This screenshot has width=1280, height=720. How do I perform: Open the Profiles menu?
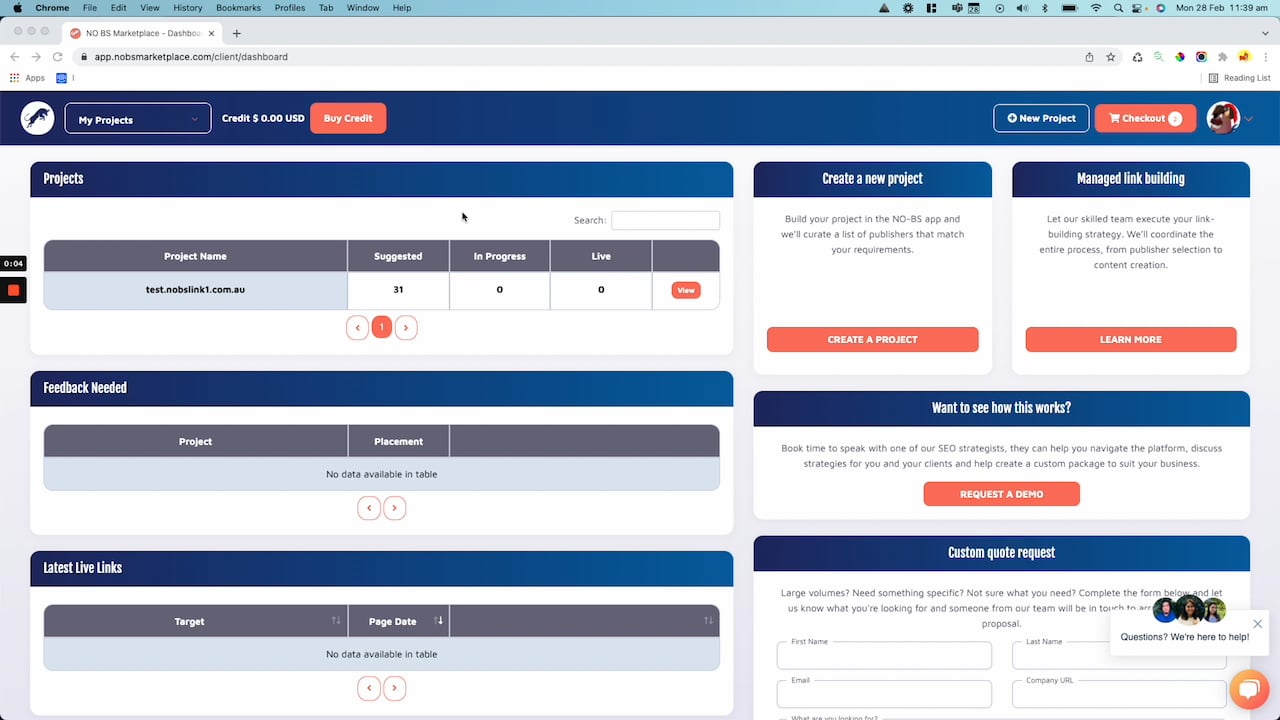(x=290, y=8)
